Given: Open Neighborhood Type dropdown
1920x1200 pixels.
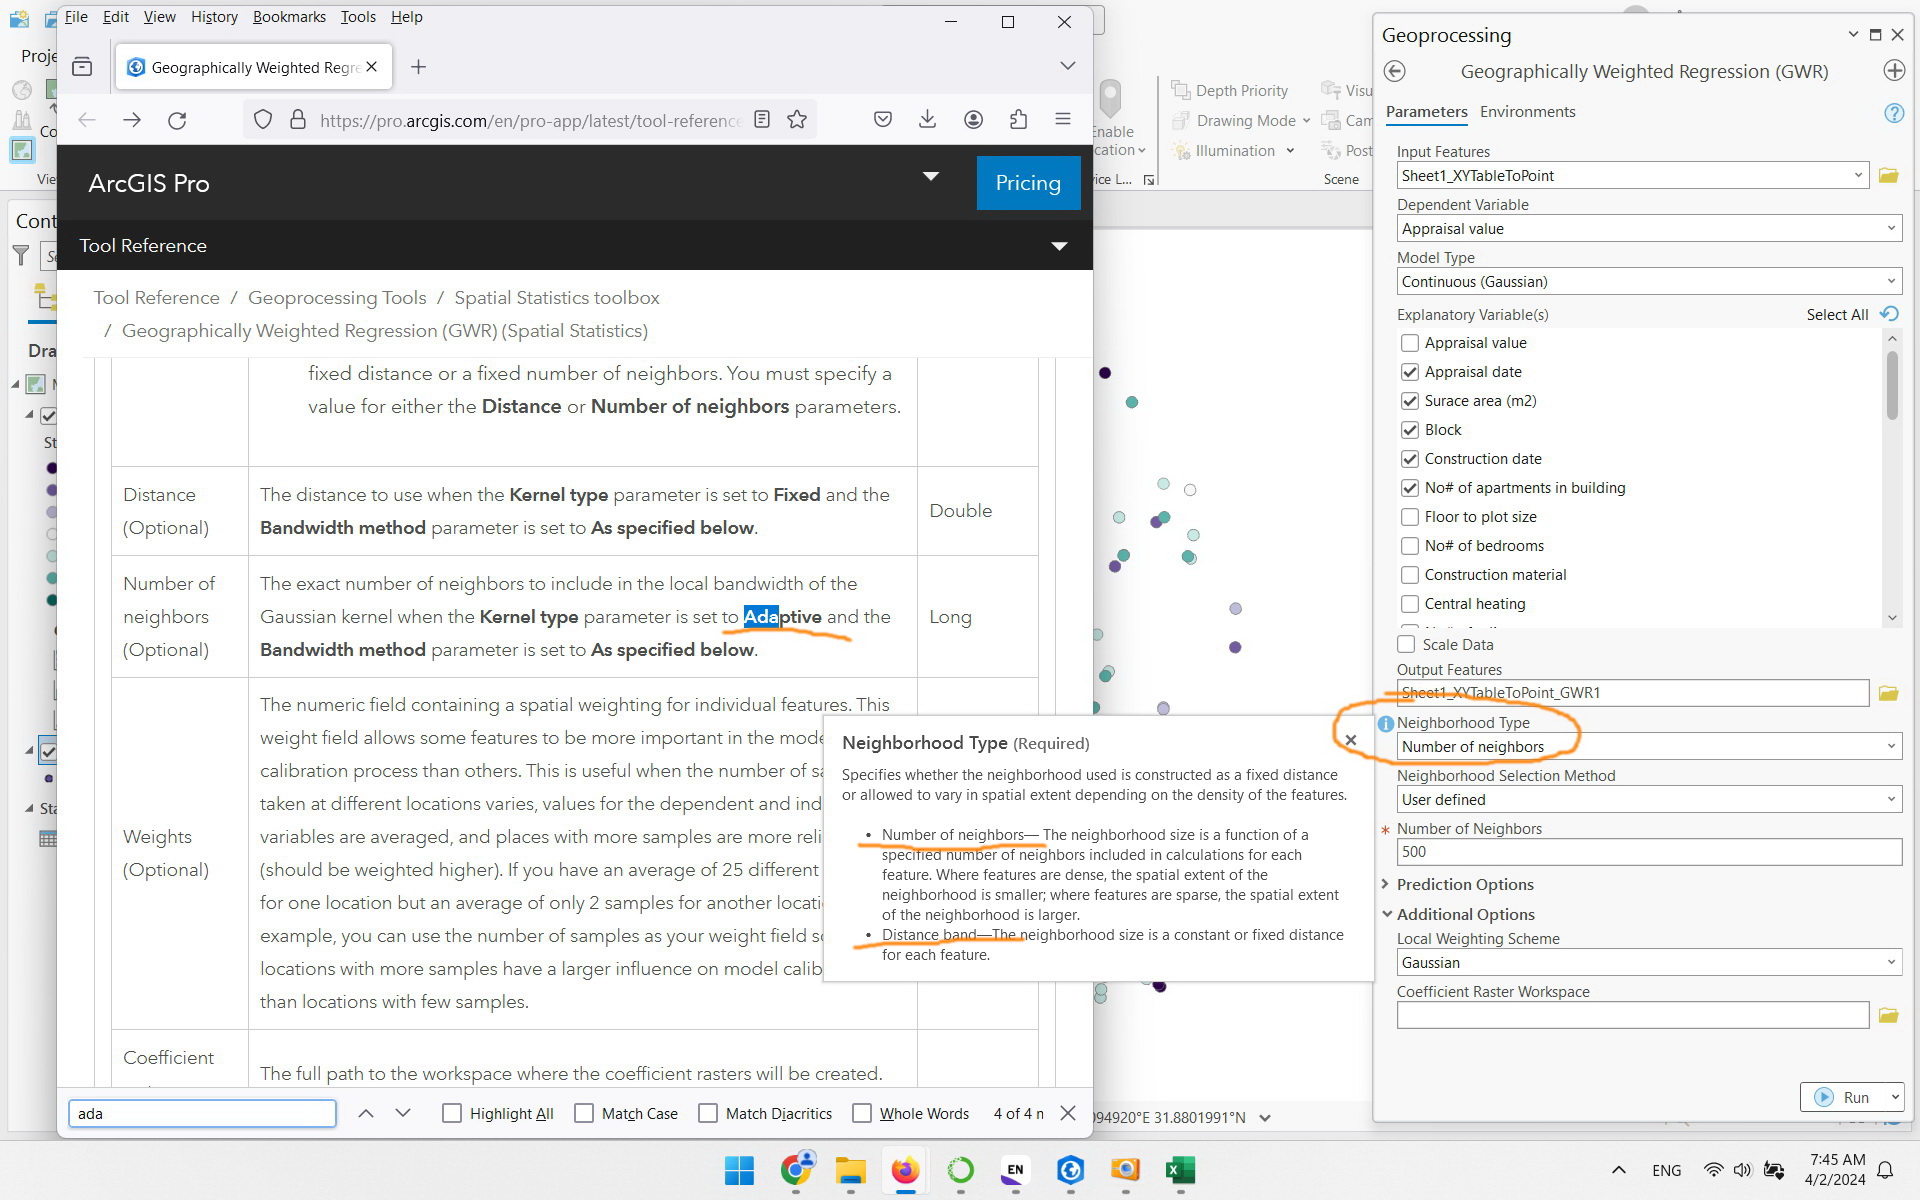Looking at the screenshot, I should 1890,747.
